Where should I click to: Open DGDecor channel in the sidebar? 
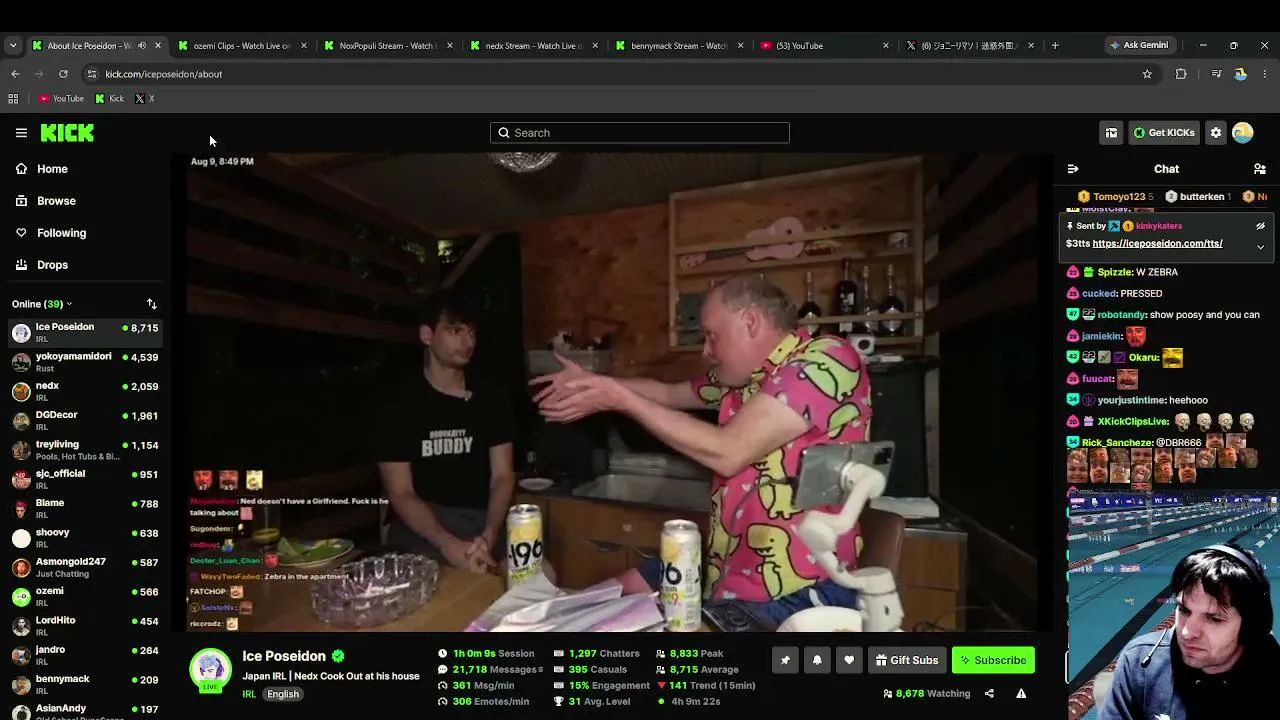pos(85,420)
